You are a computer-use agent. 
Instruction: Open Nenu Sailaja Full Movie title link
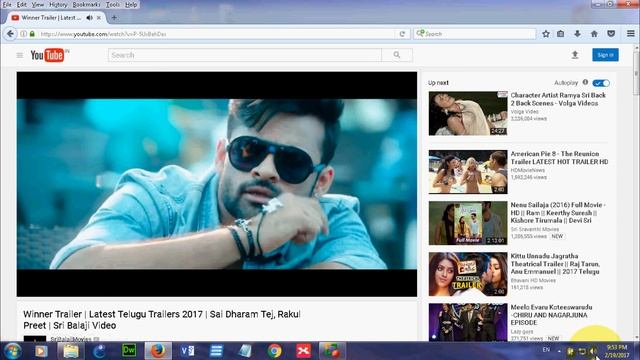point(558,213)
